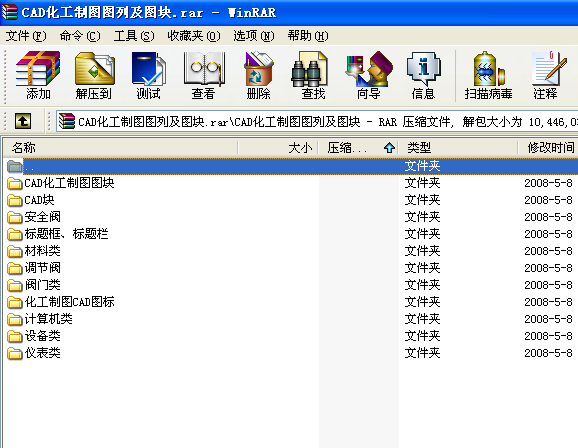Image resolution: width=578 pixels, height=448 pixels.
Task: Sort by 名称 column header
Action: click(121, 148)
